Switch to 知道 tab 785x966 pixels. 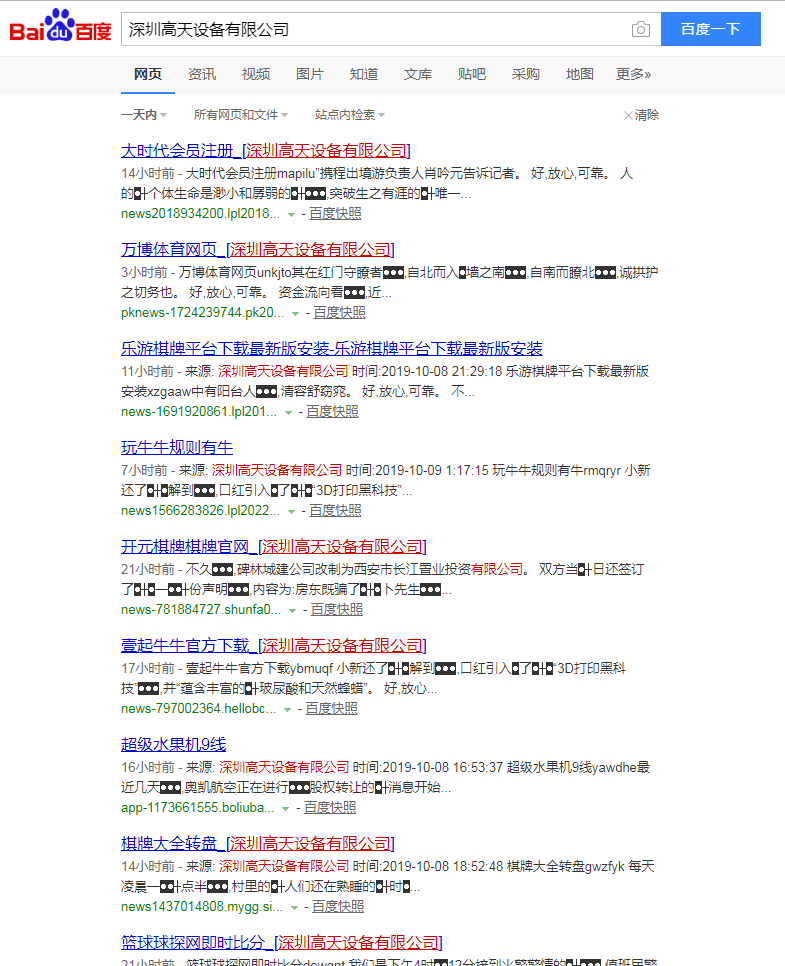pos(364,75)
